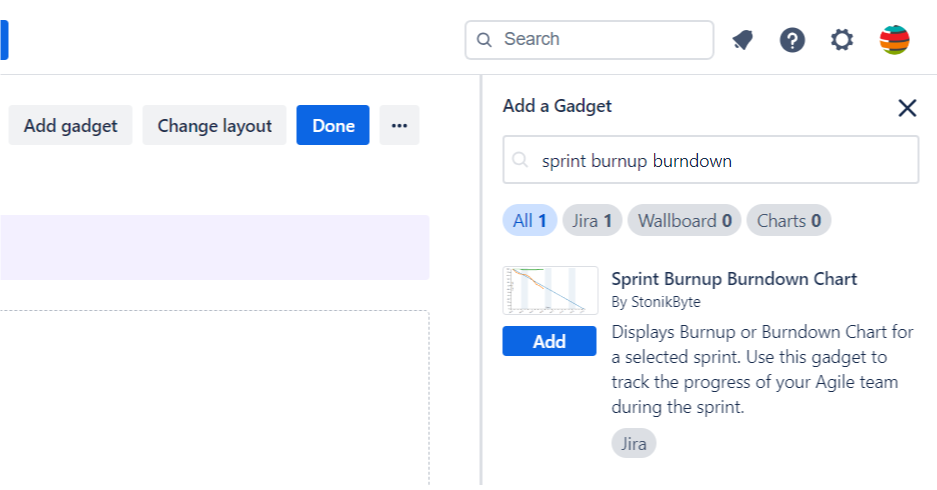Add the Sprint Burnup Burndown Chart gadget
The width and height of the screenshot is (937, 490).
coord(549,341)
